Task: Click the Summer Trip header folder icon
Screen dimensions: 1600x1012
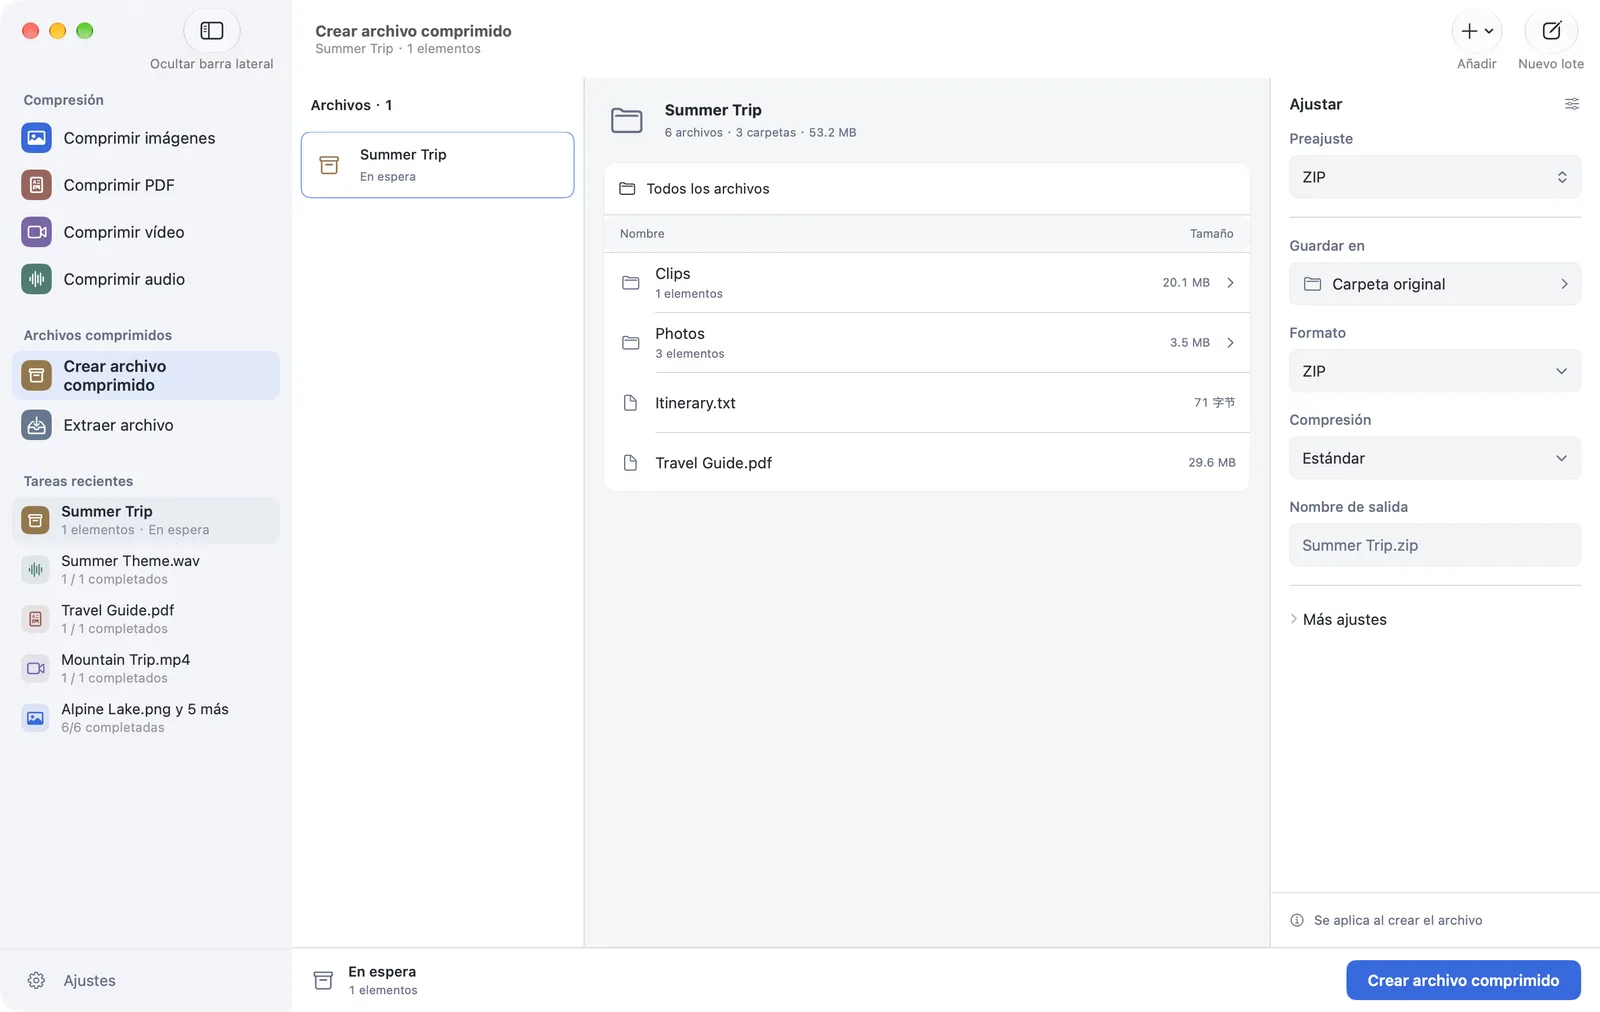Action: click(x=627, y=121)
